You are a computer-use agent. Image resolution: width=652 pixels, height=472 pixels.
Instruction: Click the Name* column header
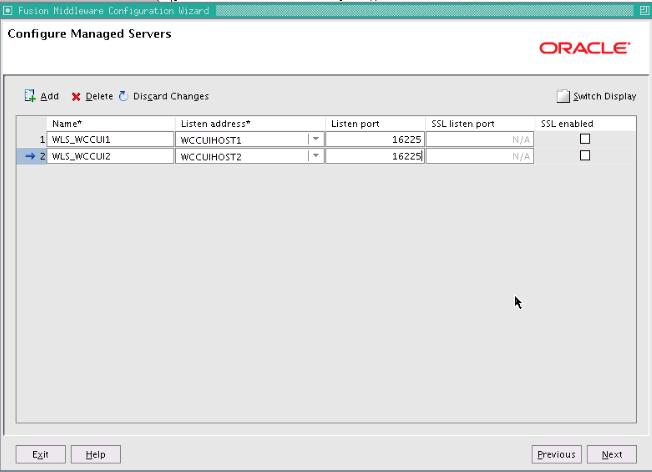pos(111,124)
